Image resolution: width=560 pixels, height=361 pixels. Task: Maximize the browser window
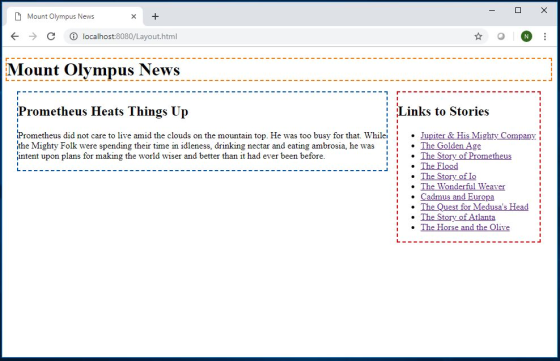[x=518, y=10]
